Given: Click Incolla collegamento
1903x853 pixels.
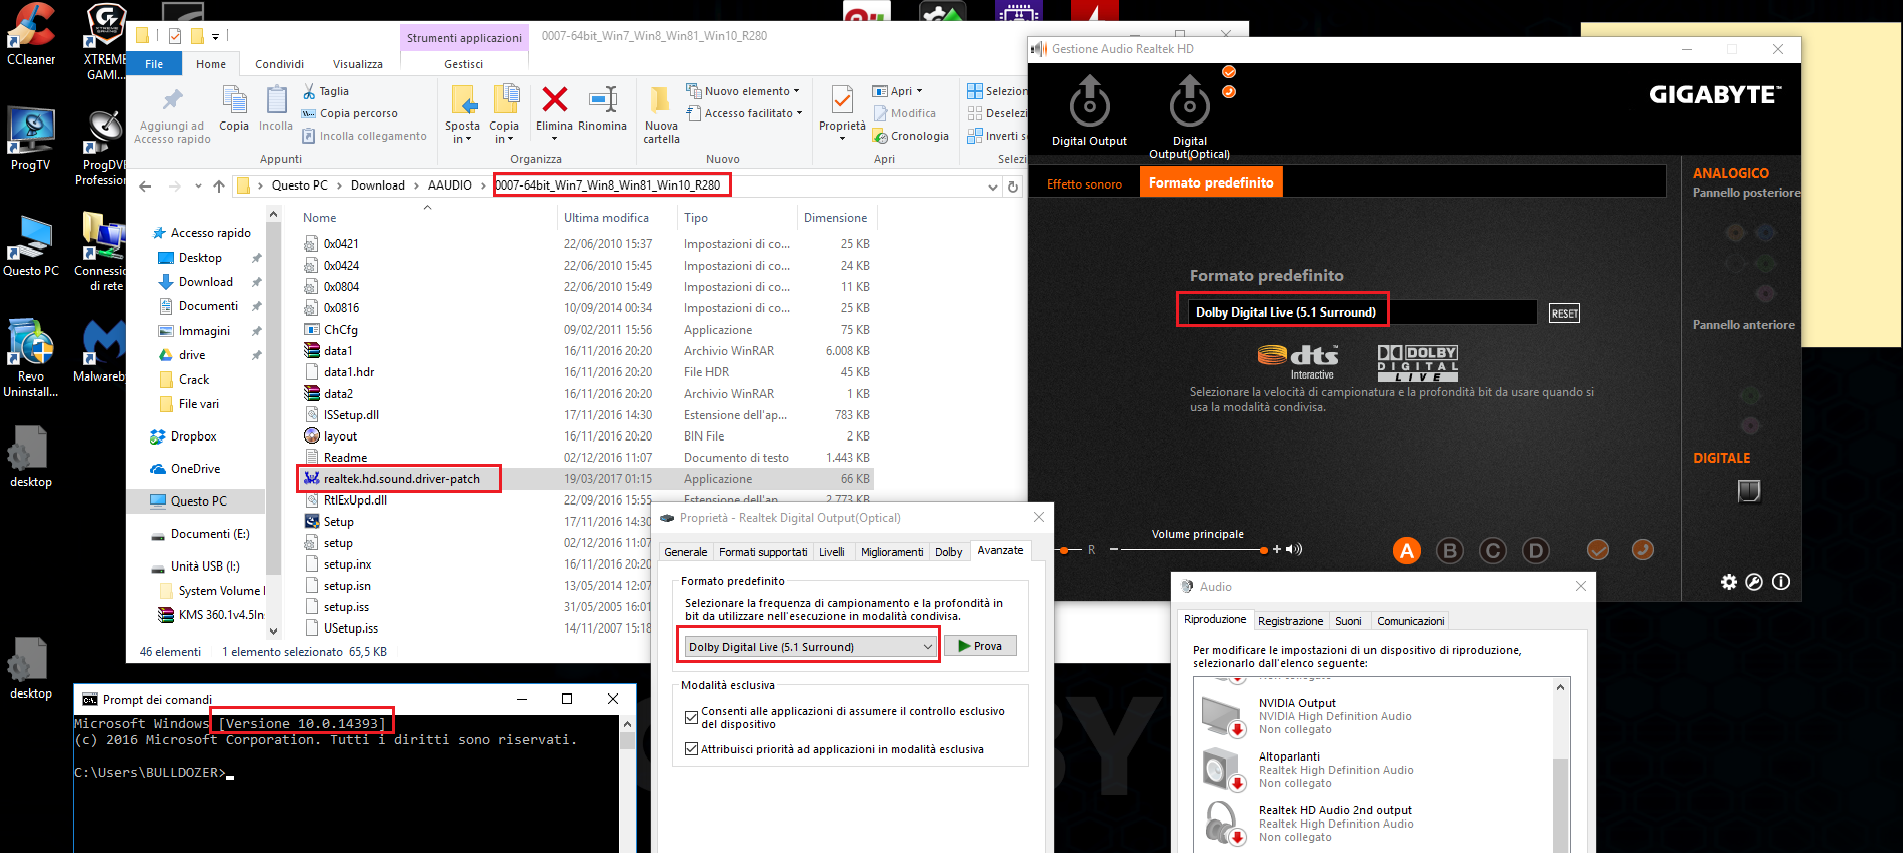Looking at the screenshot, I should (364, 136).
